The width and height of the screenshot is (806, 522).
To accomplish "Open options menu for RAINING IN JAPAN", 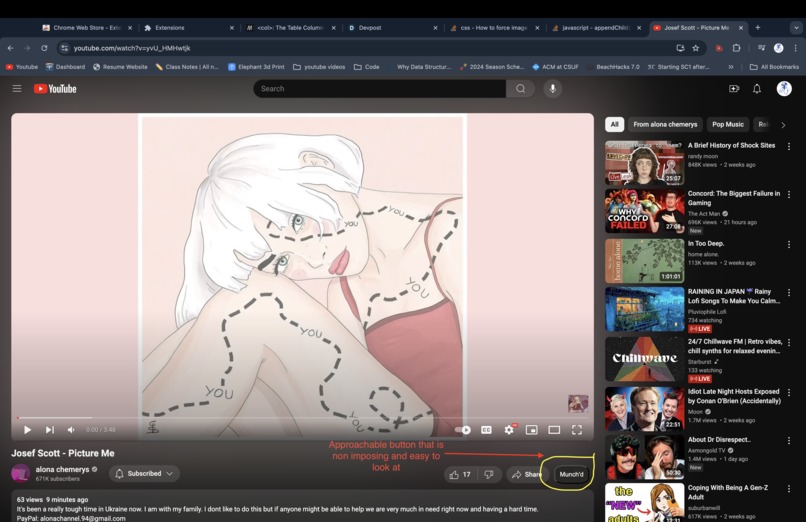I will click(789, 292).
